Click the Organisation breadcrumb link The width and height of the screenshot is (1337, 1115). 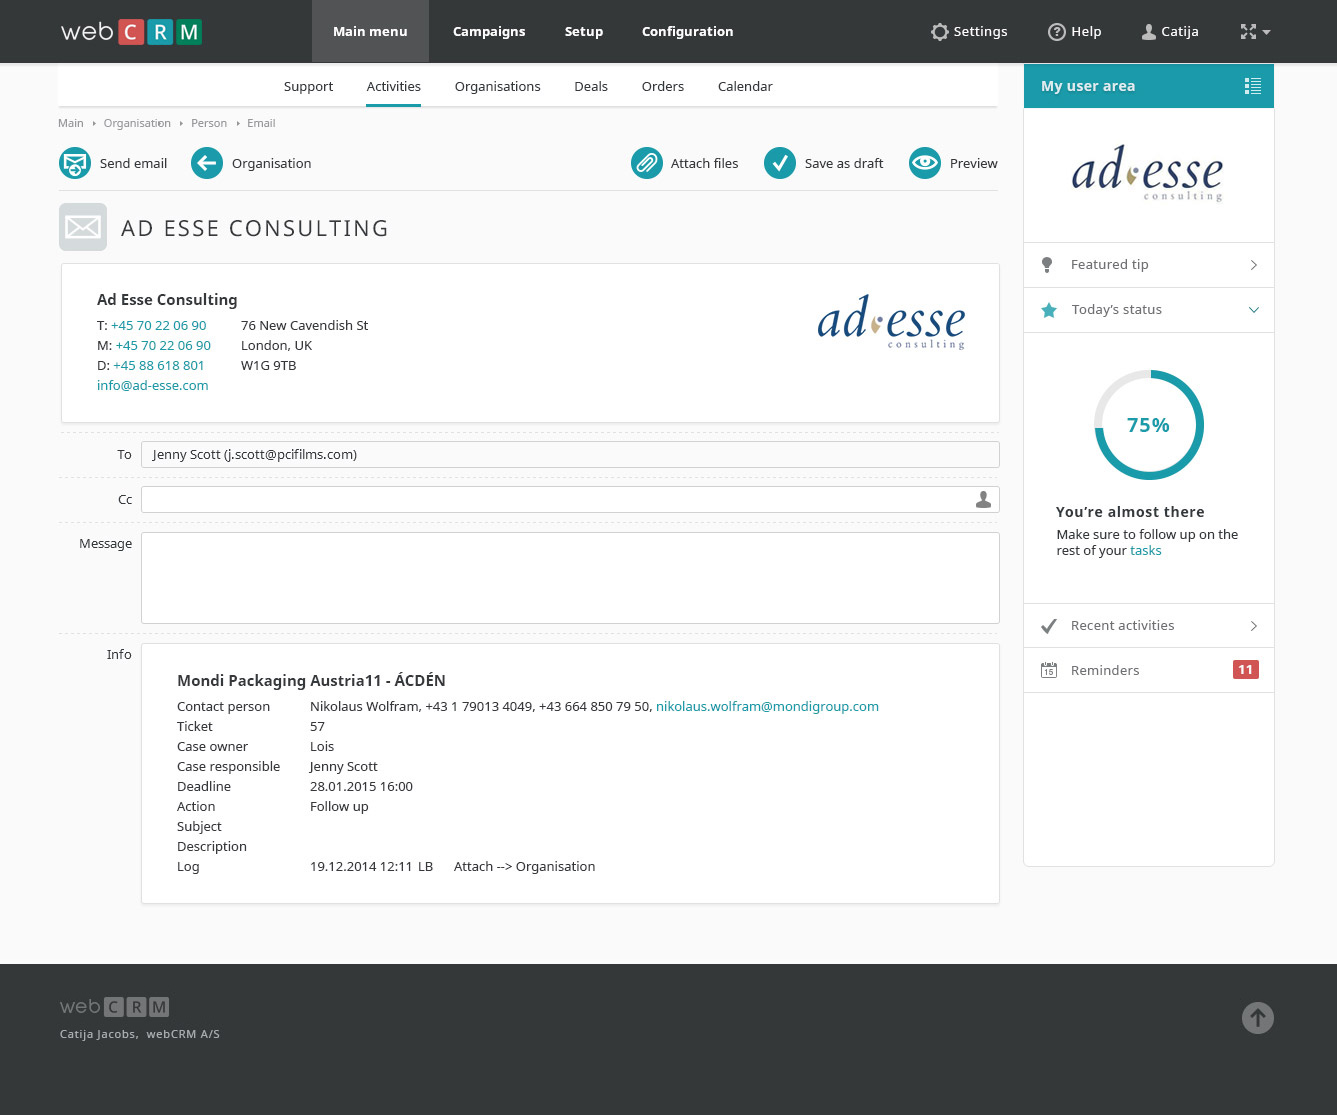[x=137, y=123]
